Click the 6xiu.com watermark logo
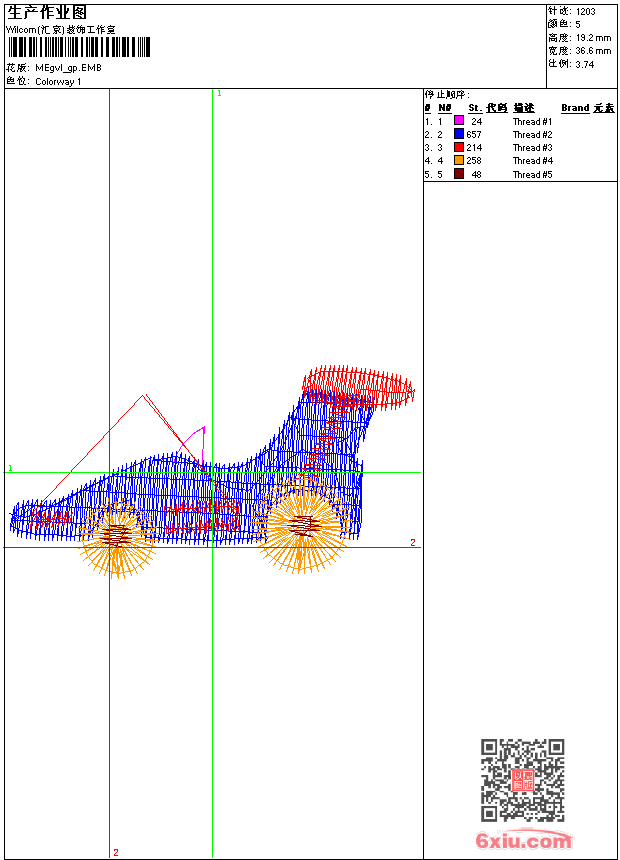This screenshot has width=620, height=860. tap(524, 840)
